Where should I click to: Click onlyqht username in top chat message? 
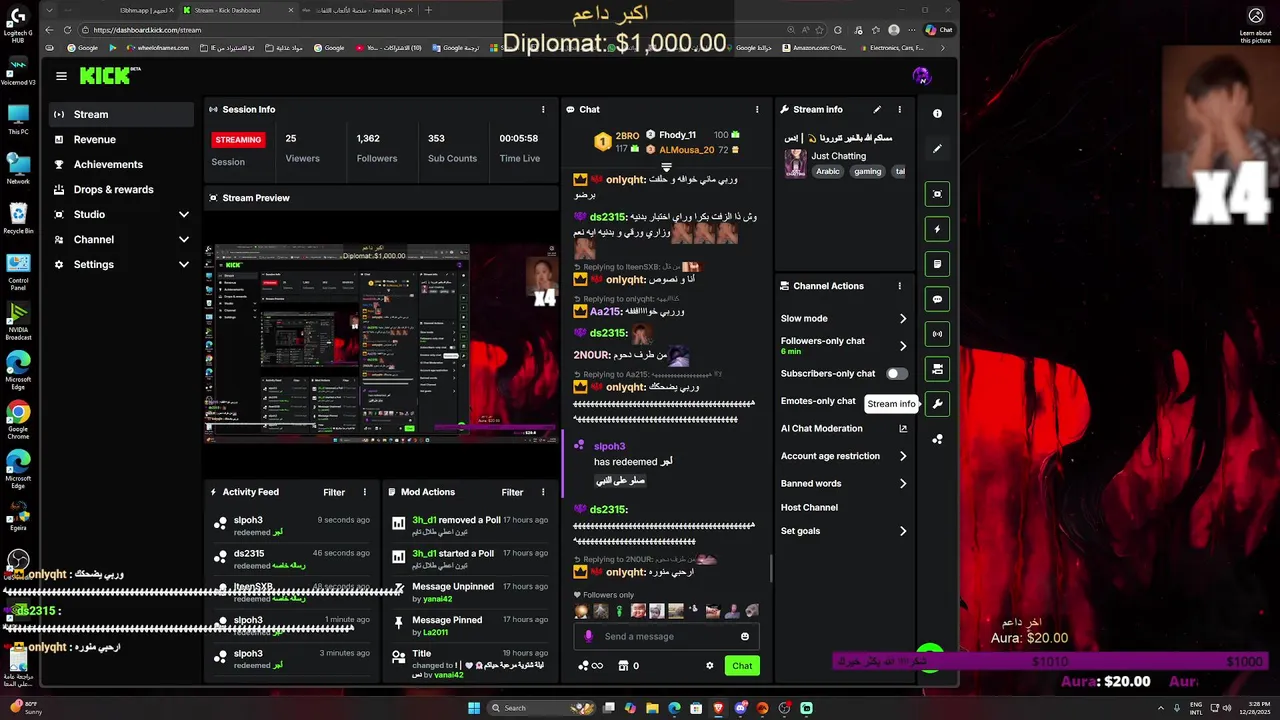625,180
